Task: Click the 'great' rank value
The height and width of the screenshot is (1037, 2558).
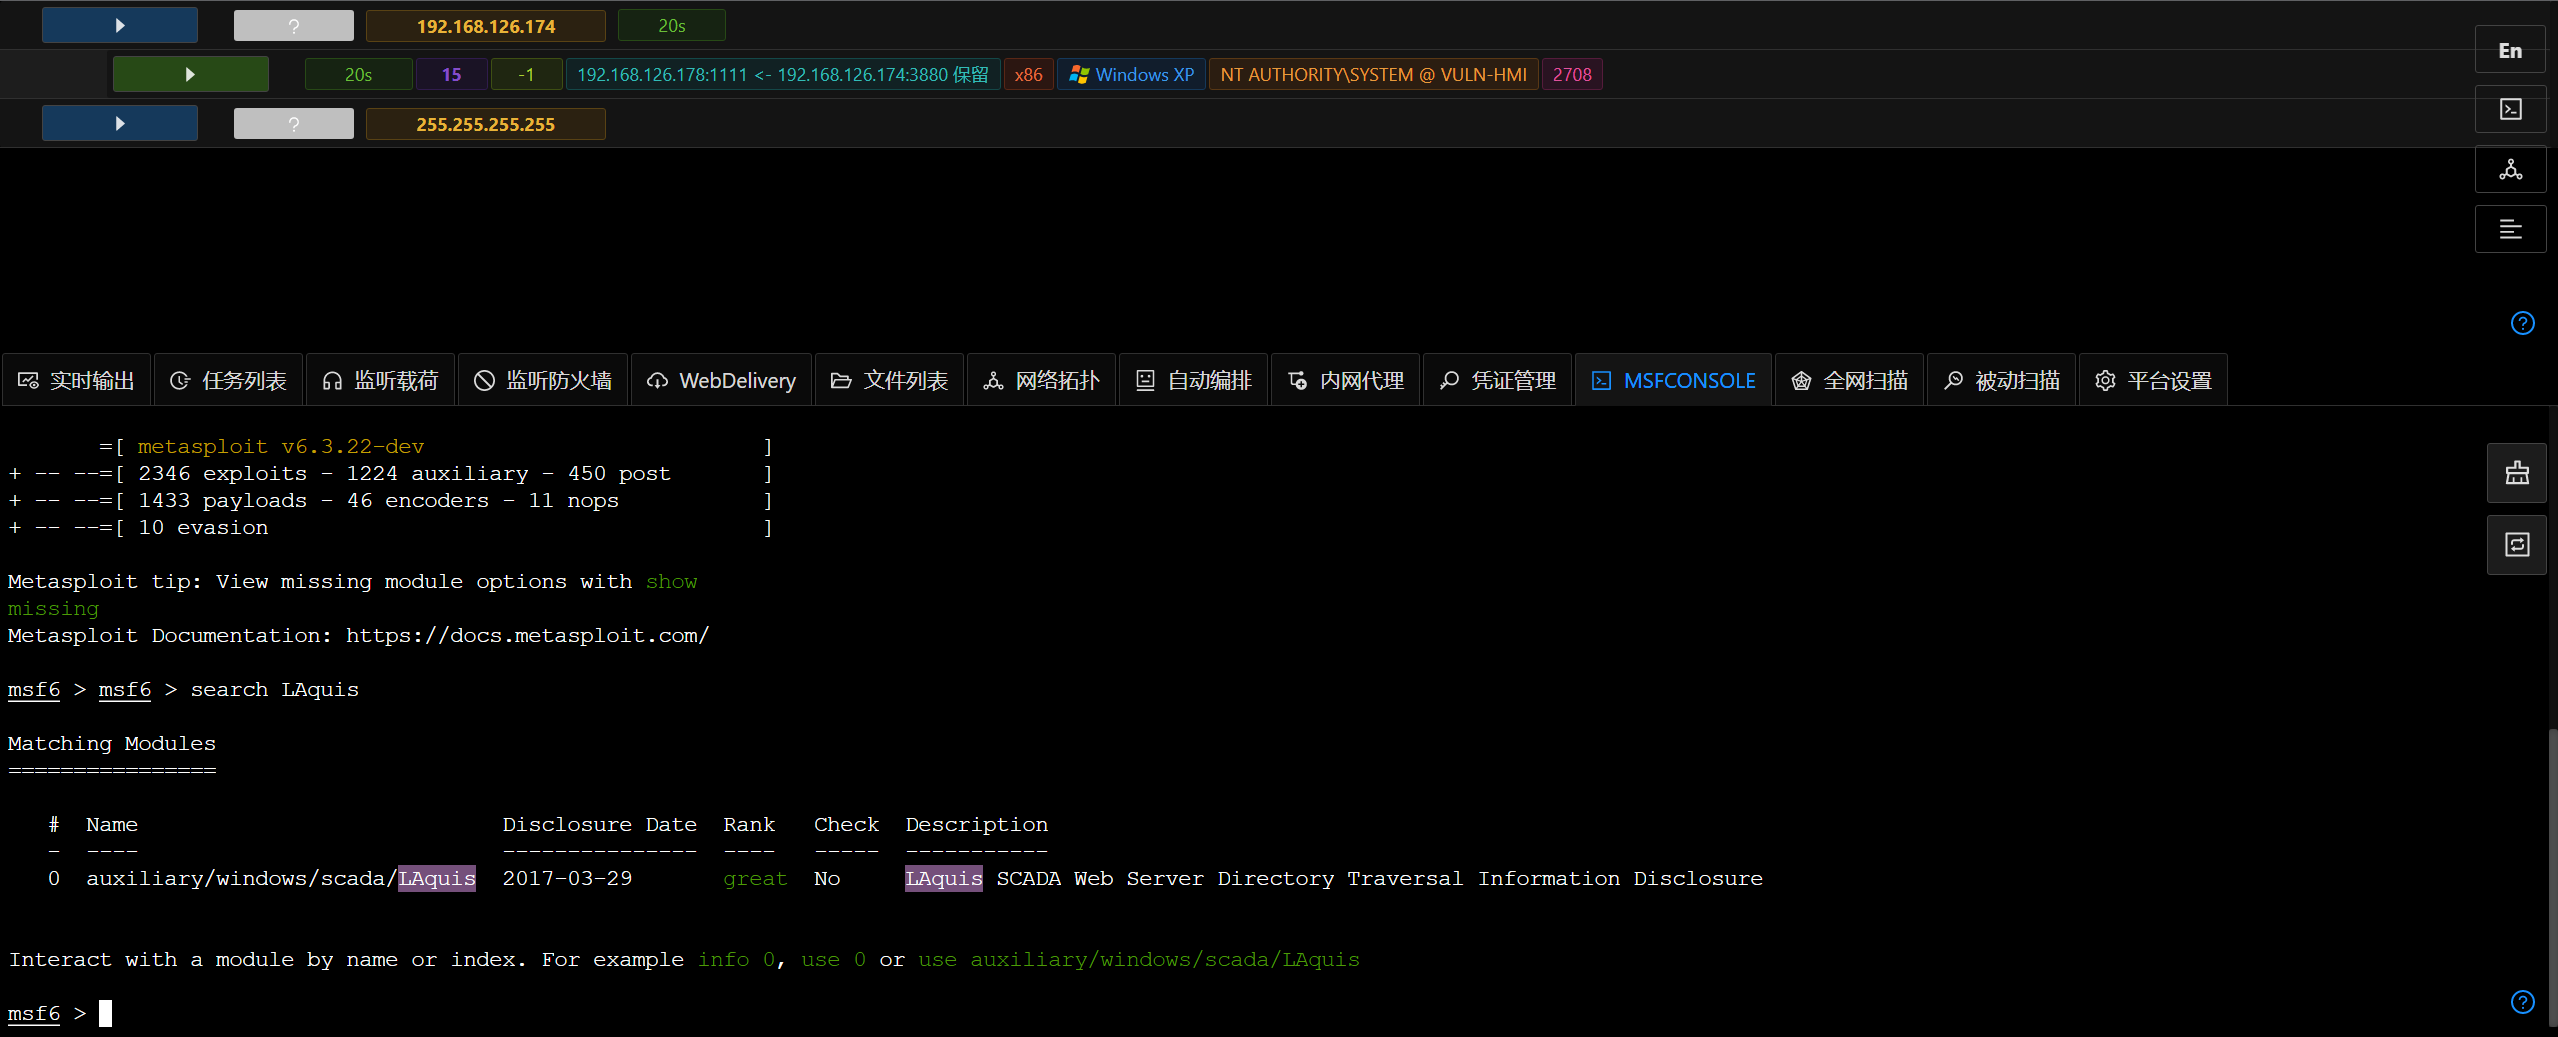Action: (x=755, y=878)
